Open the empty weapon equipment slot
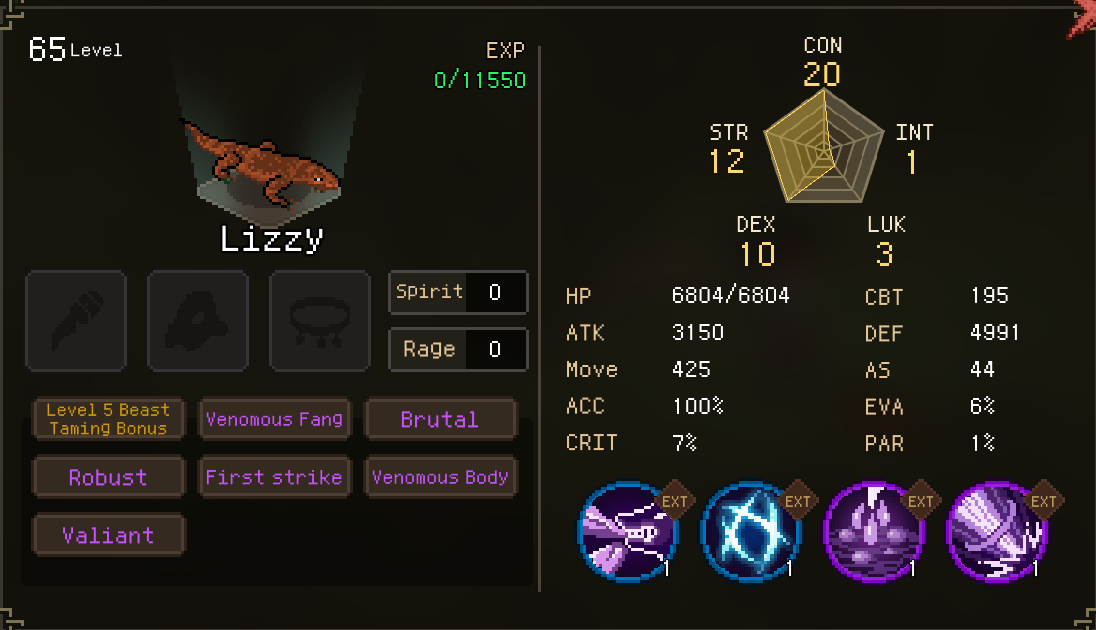This screenshot has height=630, width=1096. pos(76,321)
